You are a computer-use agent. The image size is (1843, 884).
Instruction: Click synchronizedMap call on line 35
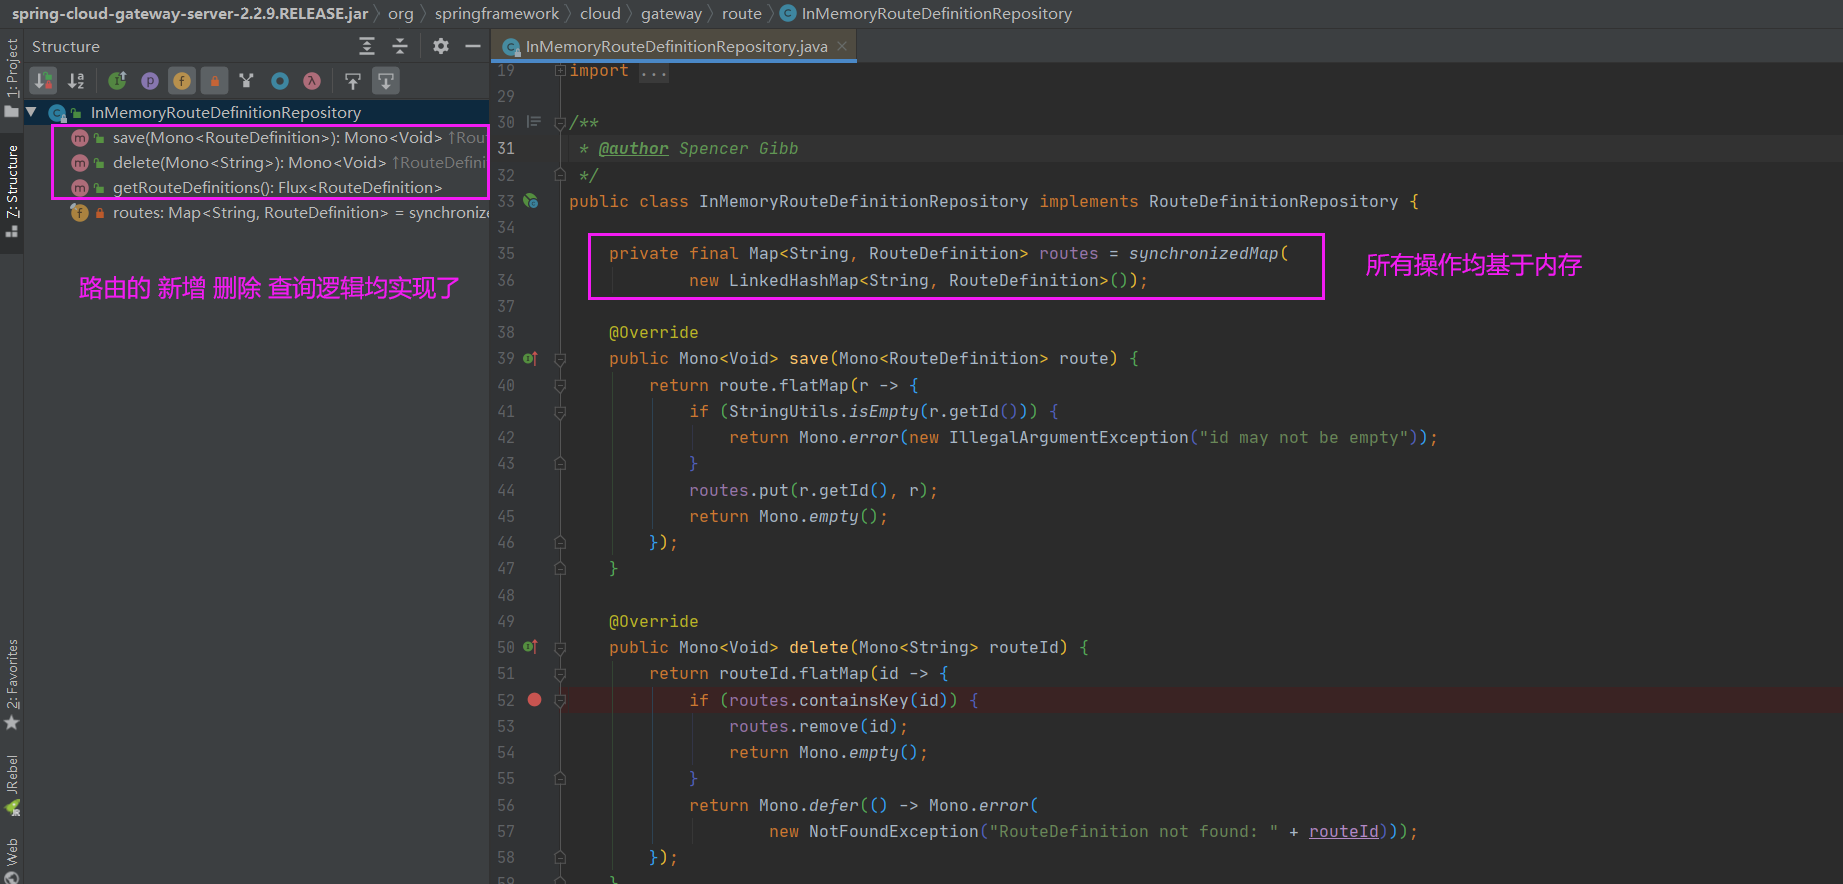1203,253
